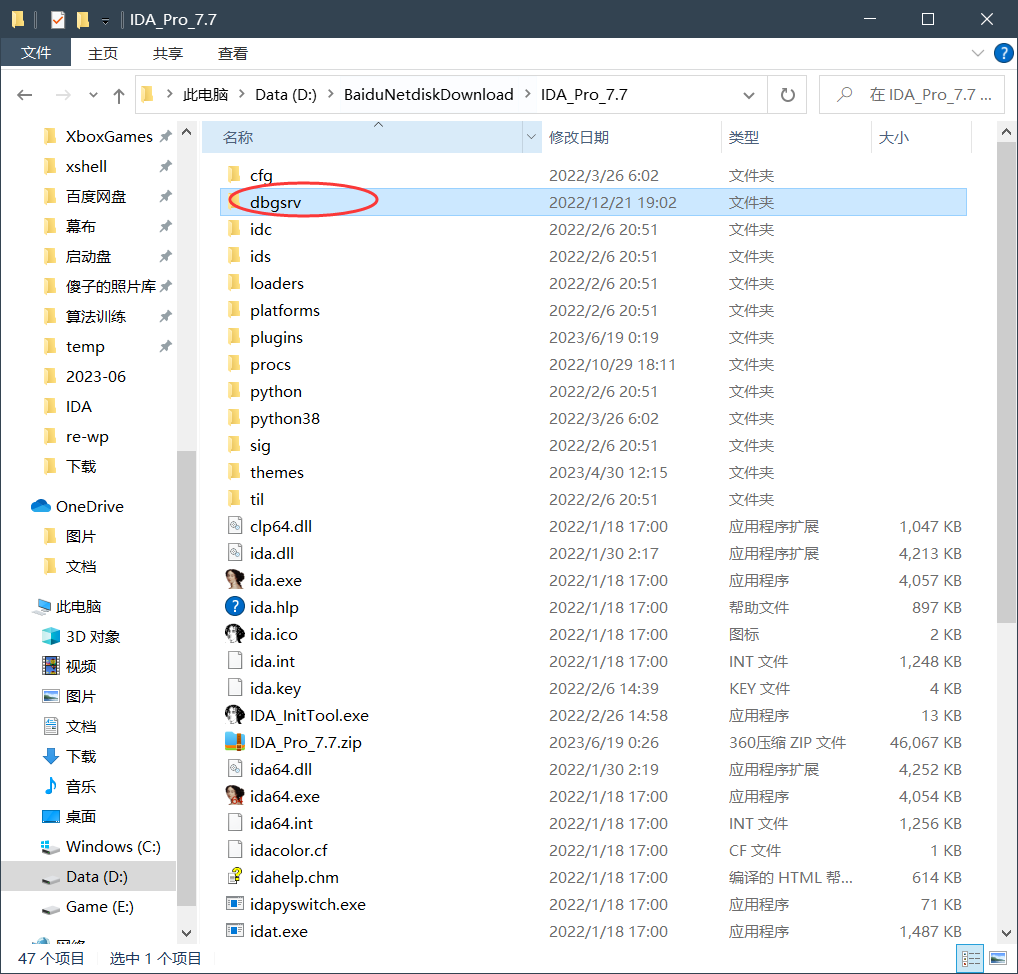The width and height of the screenshot is (1018, 974).
Task: Click the search box for IDA_Pro_7.7
Action: coord(912,95)
